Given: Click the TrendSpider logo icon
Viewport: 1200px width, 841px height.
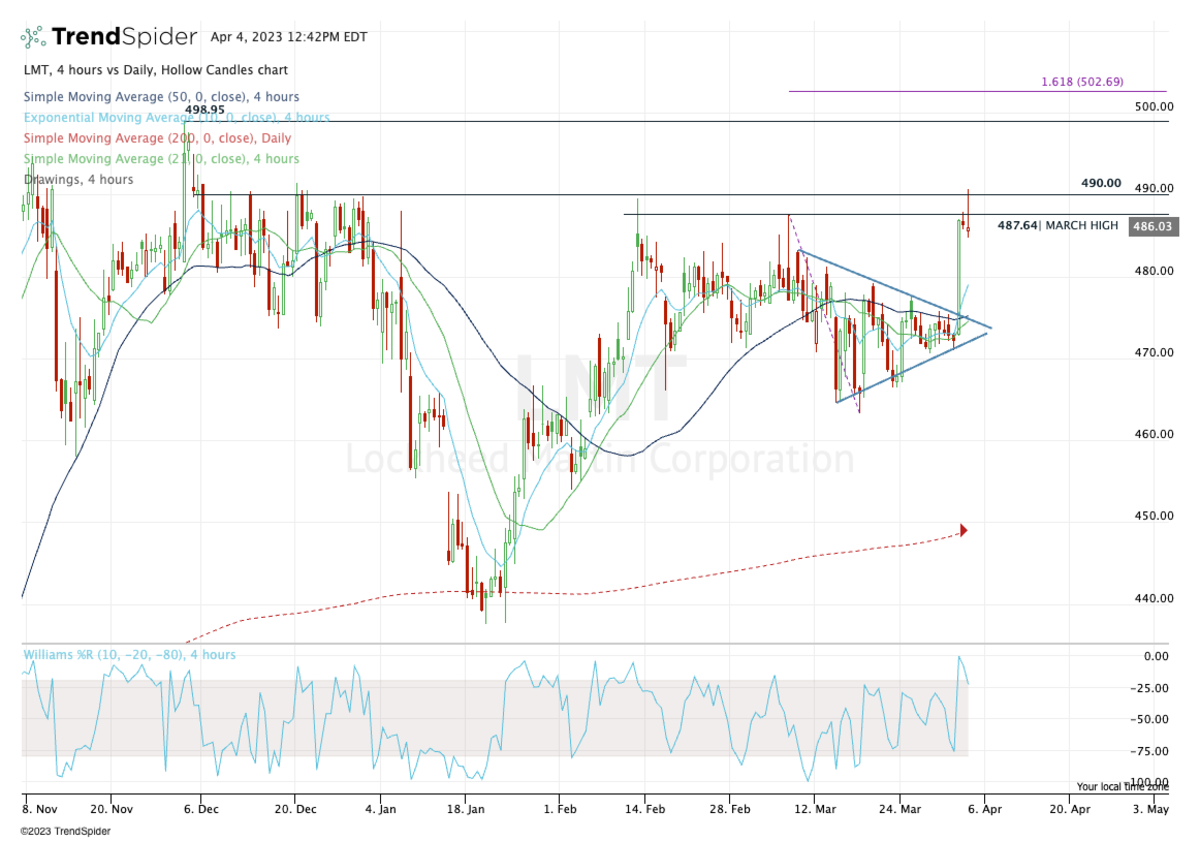Looking at the screenshot, I should (x=32, y=36).
